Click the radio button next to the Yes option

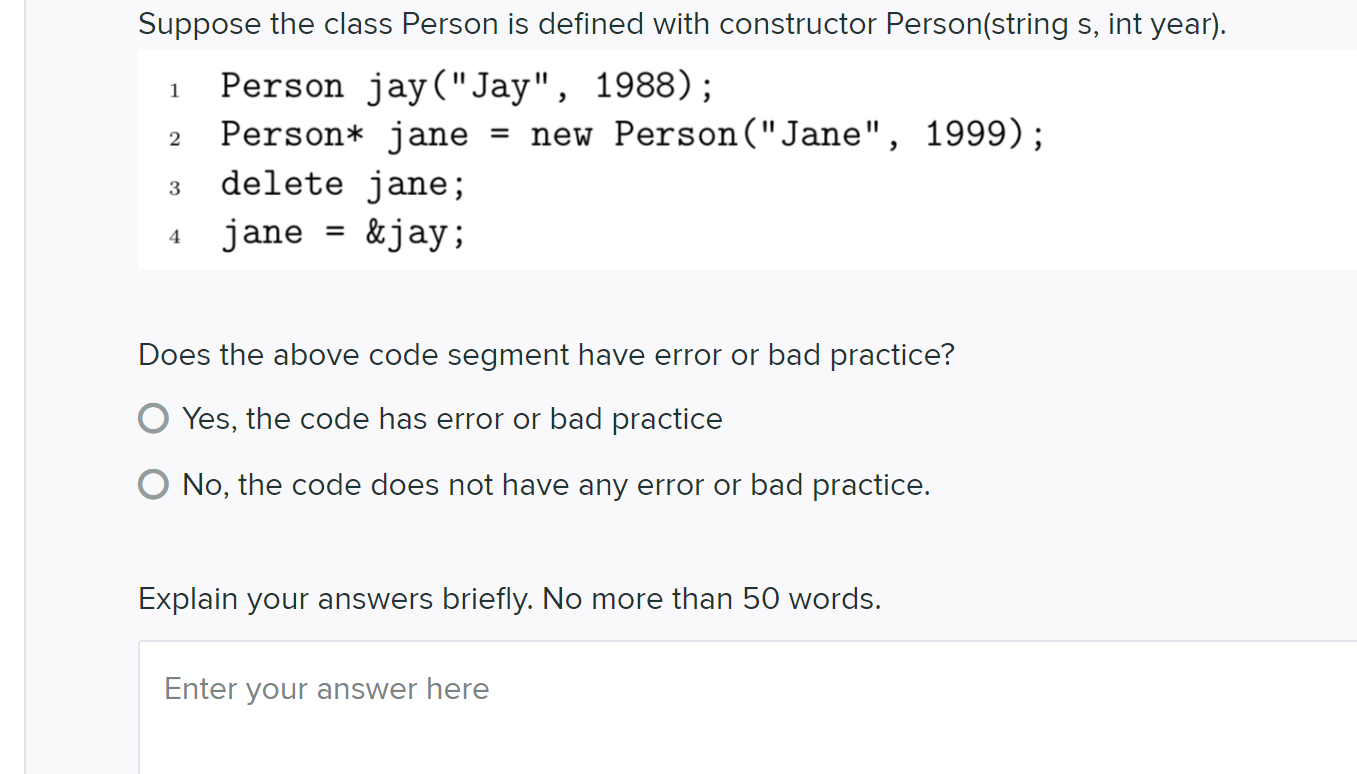click(153, 418)
